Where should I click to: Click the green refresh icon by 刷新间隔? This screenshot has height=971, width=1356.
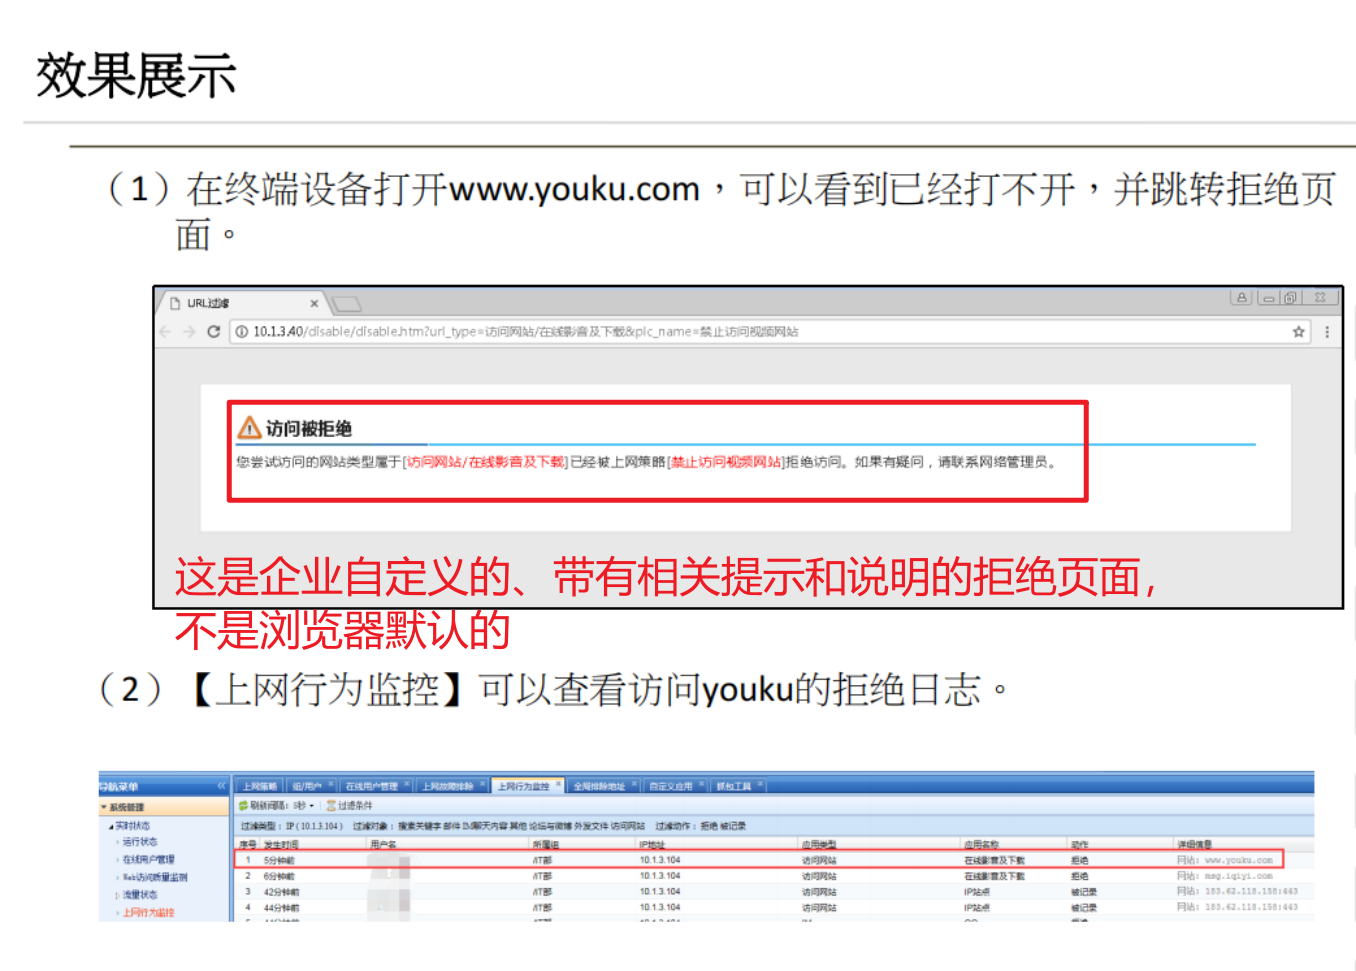243,805
